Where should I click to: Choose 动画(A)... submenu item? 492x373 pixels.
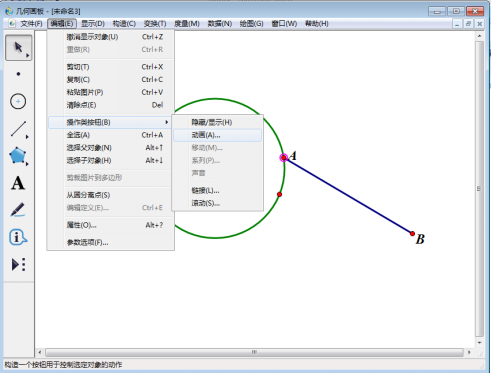coord(218,135)
